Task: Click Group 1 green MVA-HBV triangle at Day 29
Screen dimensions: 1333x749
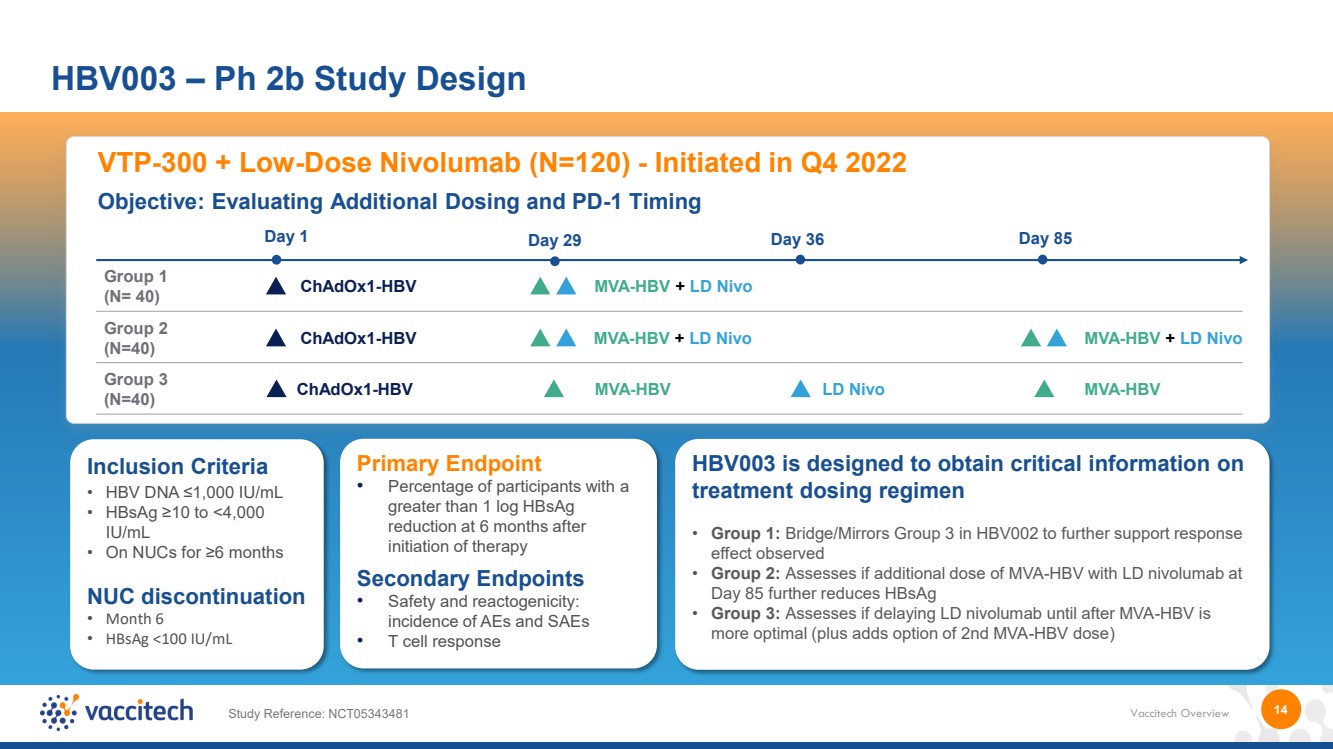Action: 540,286
